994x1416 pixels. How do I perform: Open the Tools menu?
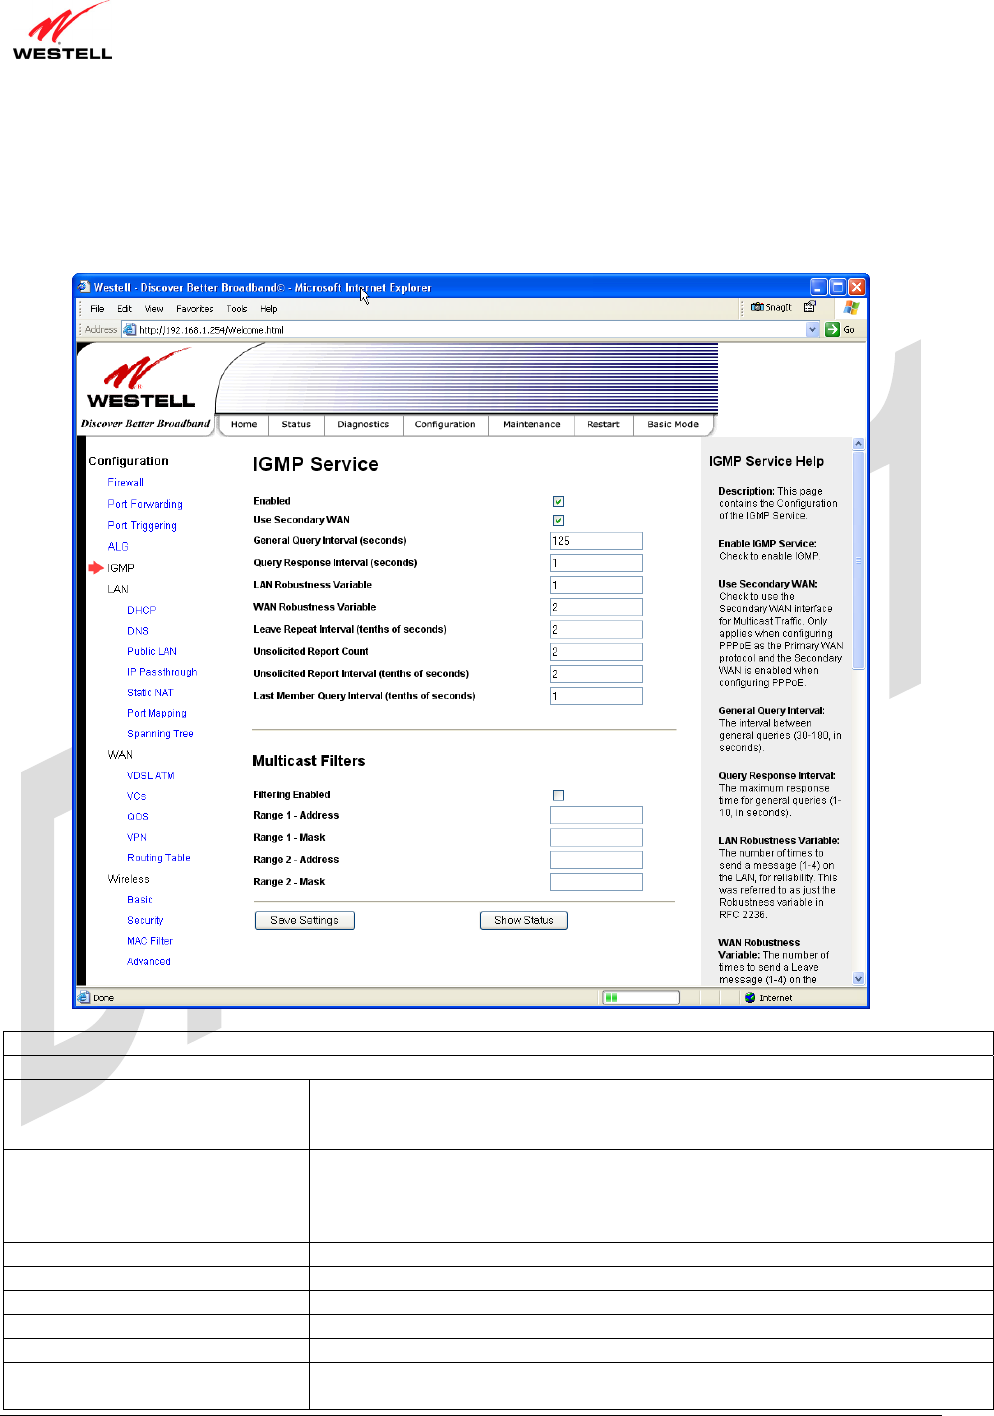tap(236, 308)
